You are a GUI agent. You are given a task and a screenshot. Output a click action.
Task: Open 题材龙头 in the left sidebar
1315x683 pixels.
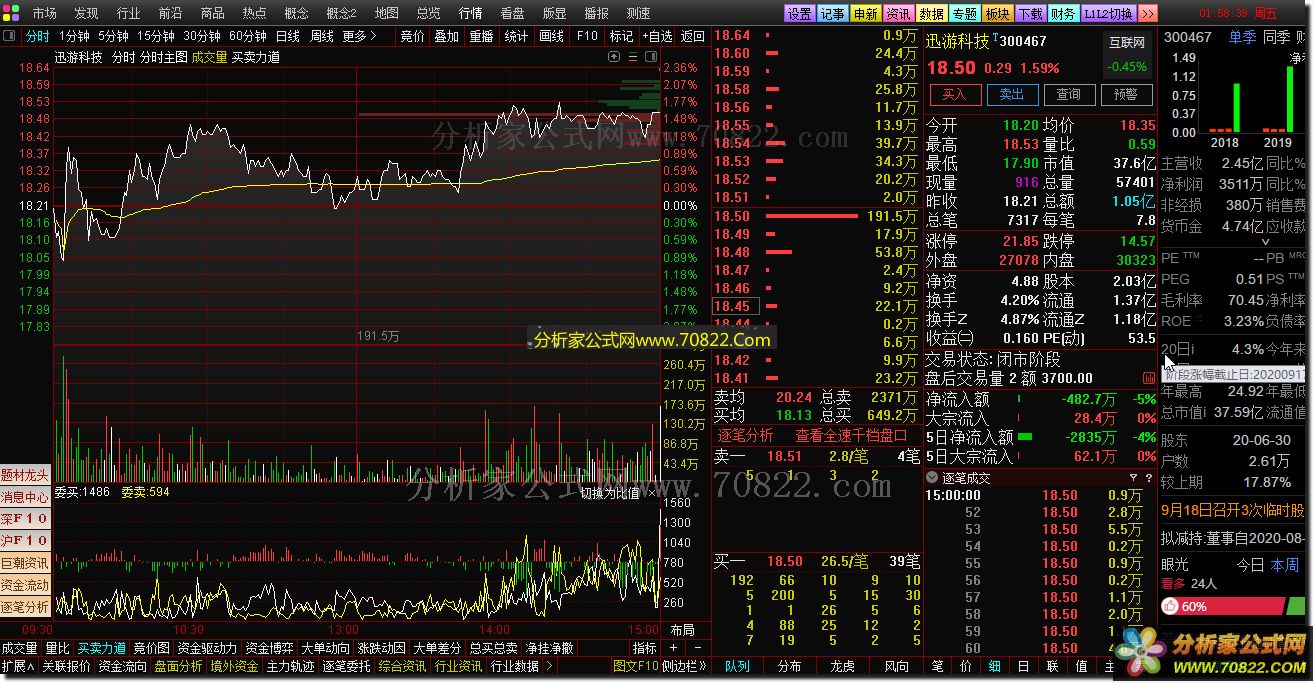[x=25, y=475]
